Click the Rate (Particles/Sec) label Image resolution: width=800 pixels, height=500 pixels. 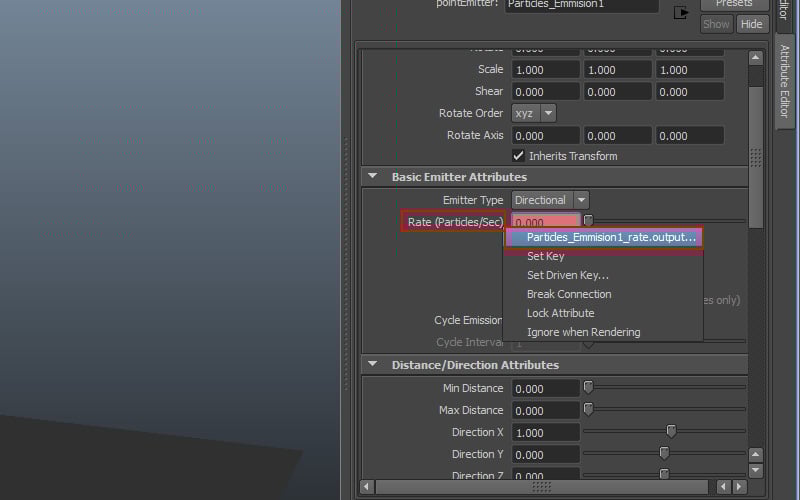coord(455,222)
